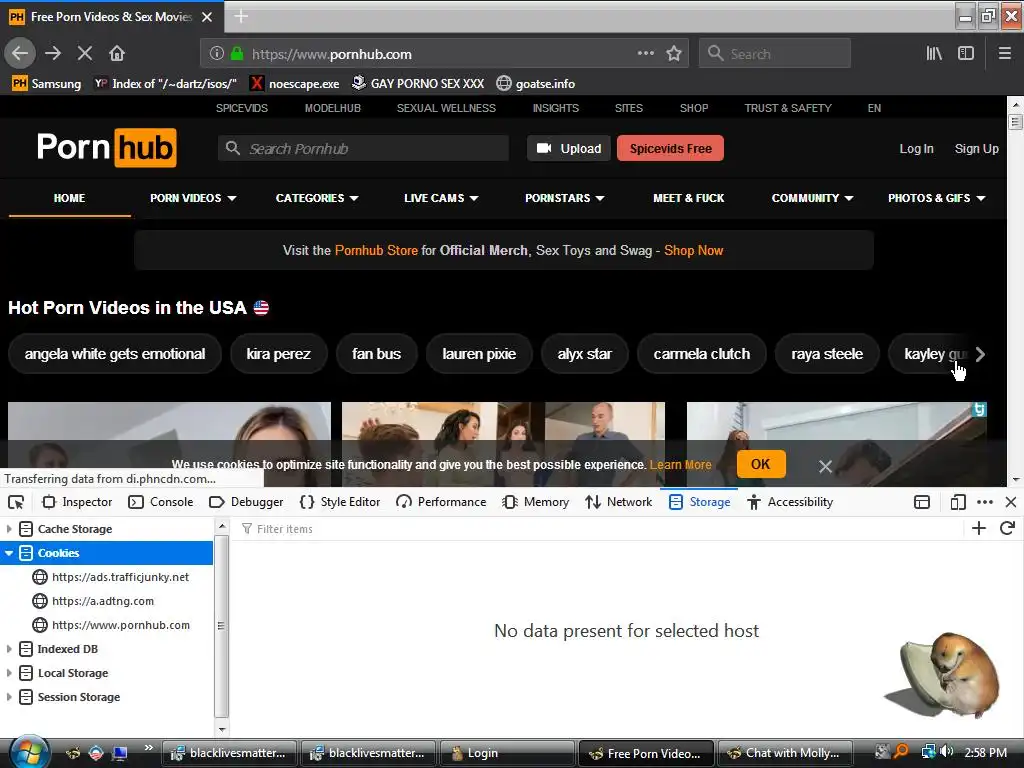The width and height of the screenshot is (1024, 768).
Task: Show next trending chips with the right arrow
Action: [980, 354]
